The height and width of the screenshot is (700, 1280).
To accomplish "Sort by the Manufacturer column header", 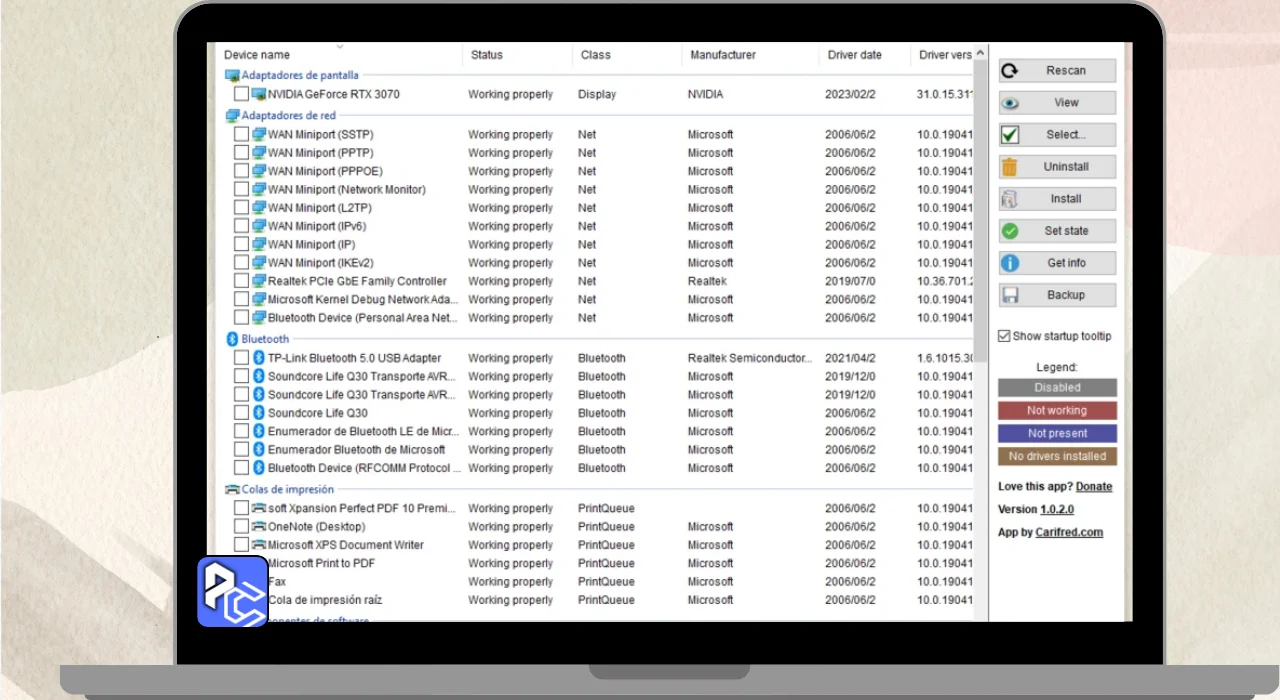I will (723, 55).
